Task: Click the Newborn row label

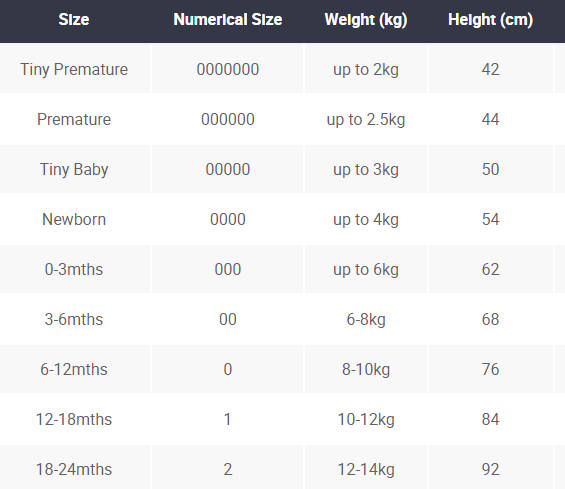Action: coord(74,219)
